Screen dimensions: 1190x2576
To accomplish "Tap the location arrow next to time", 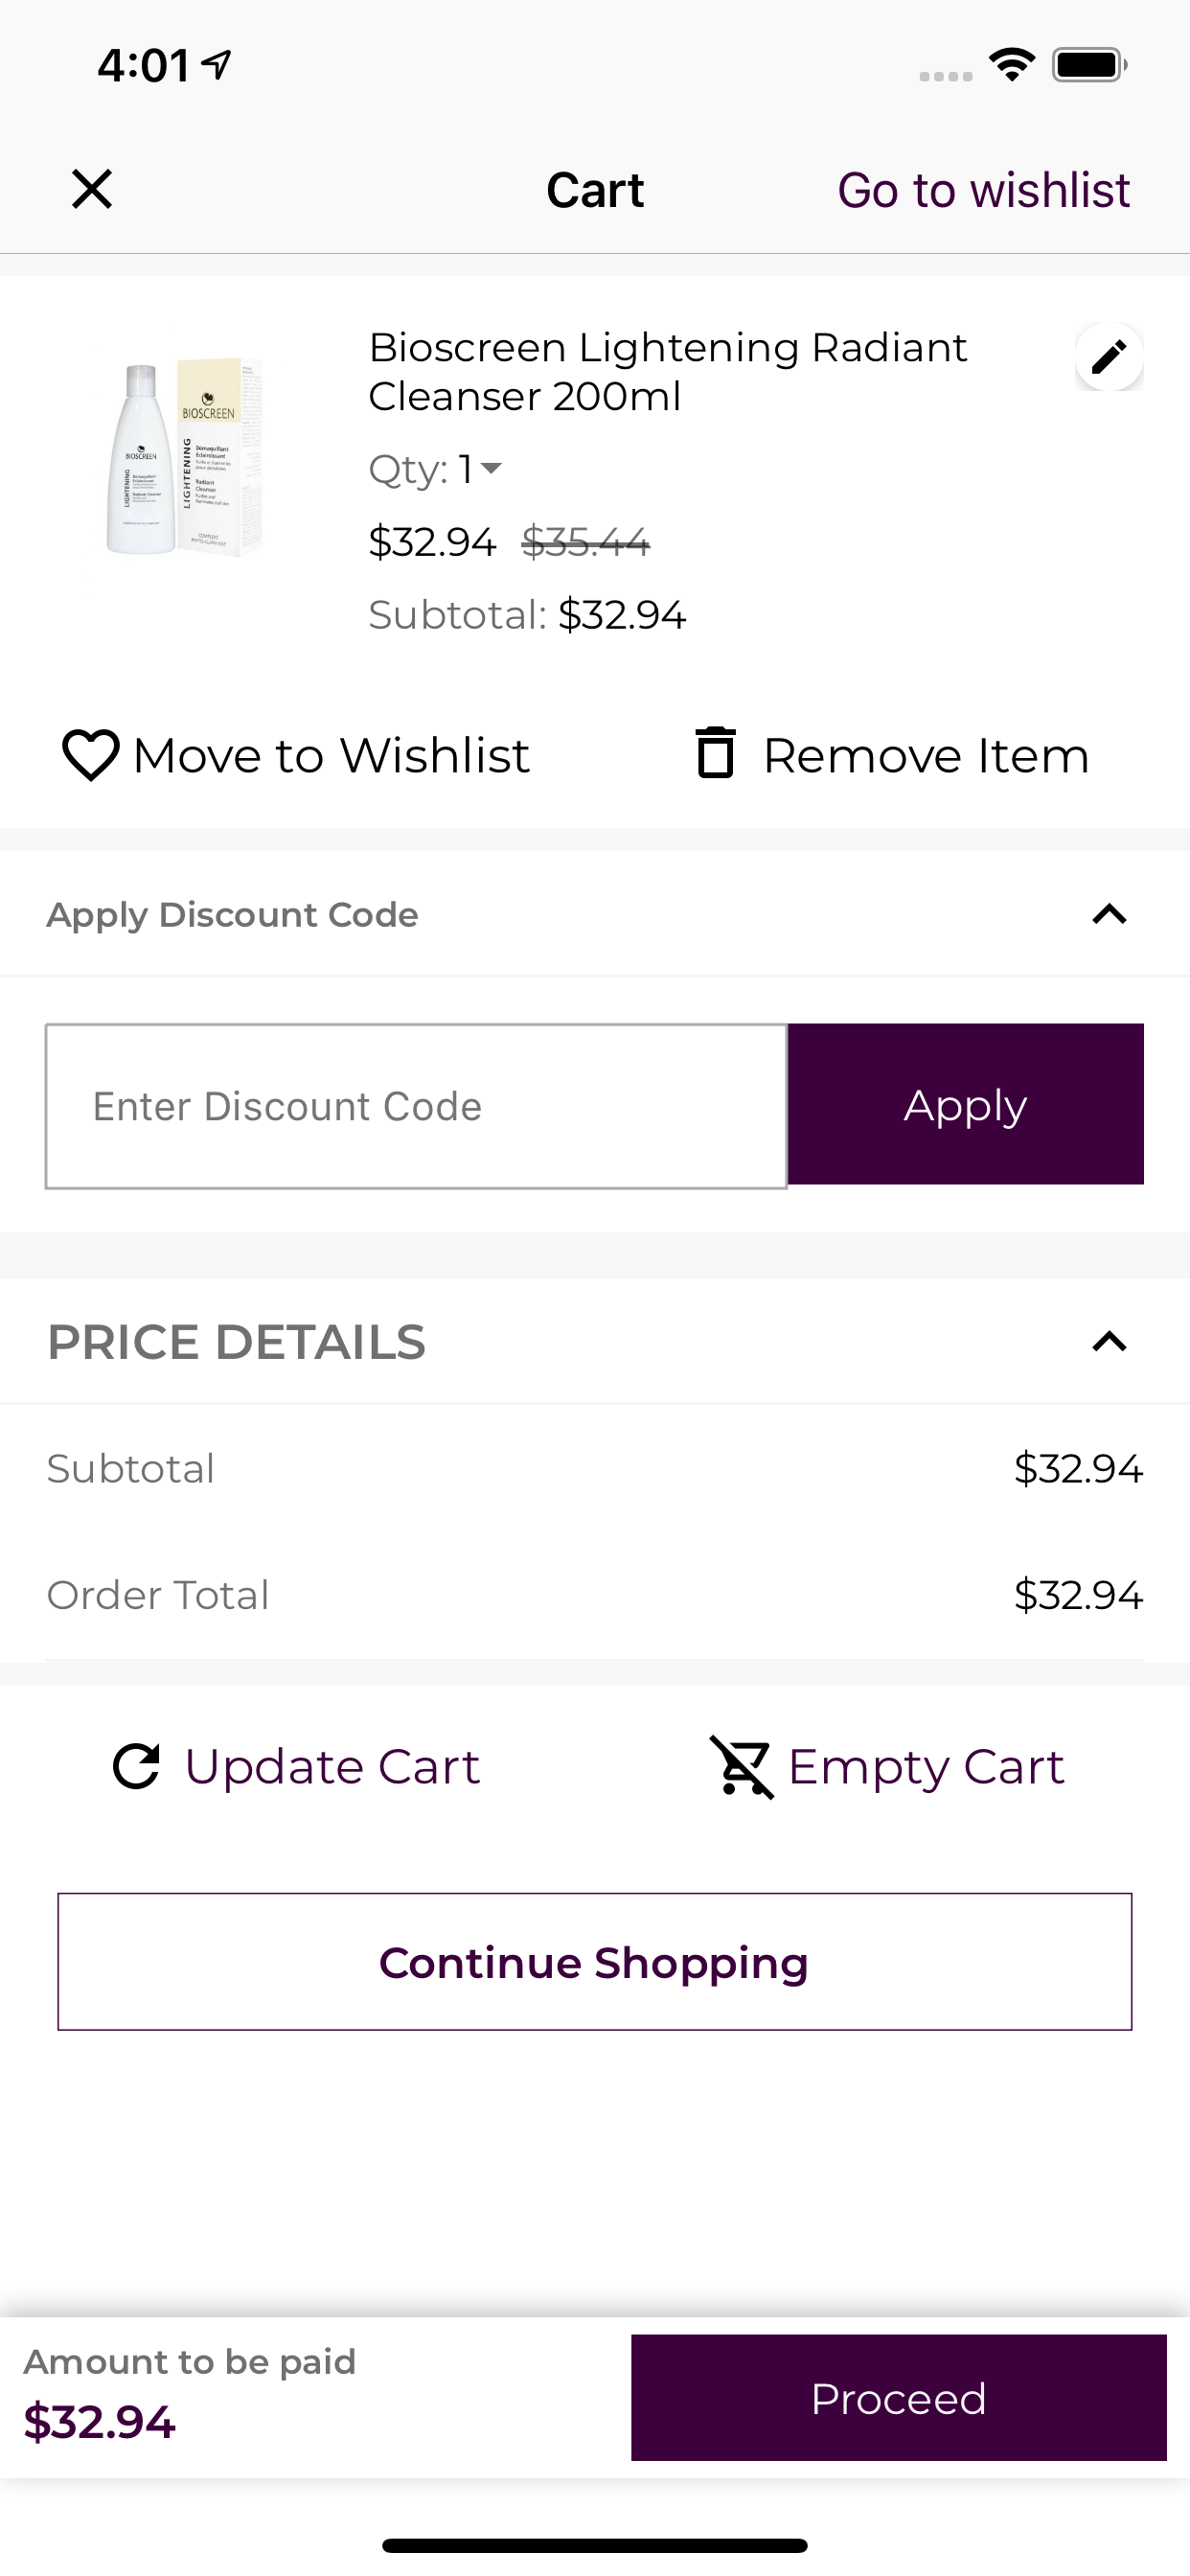I will click(x=217, y=65).
